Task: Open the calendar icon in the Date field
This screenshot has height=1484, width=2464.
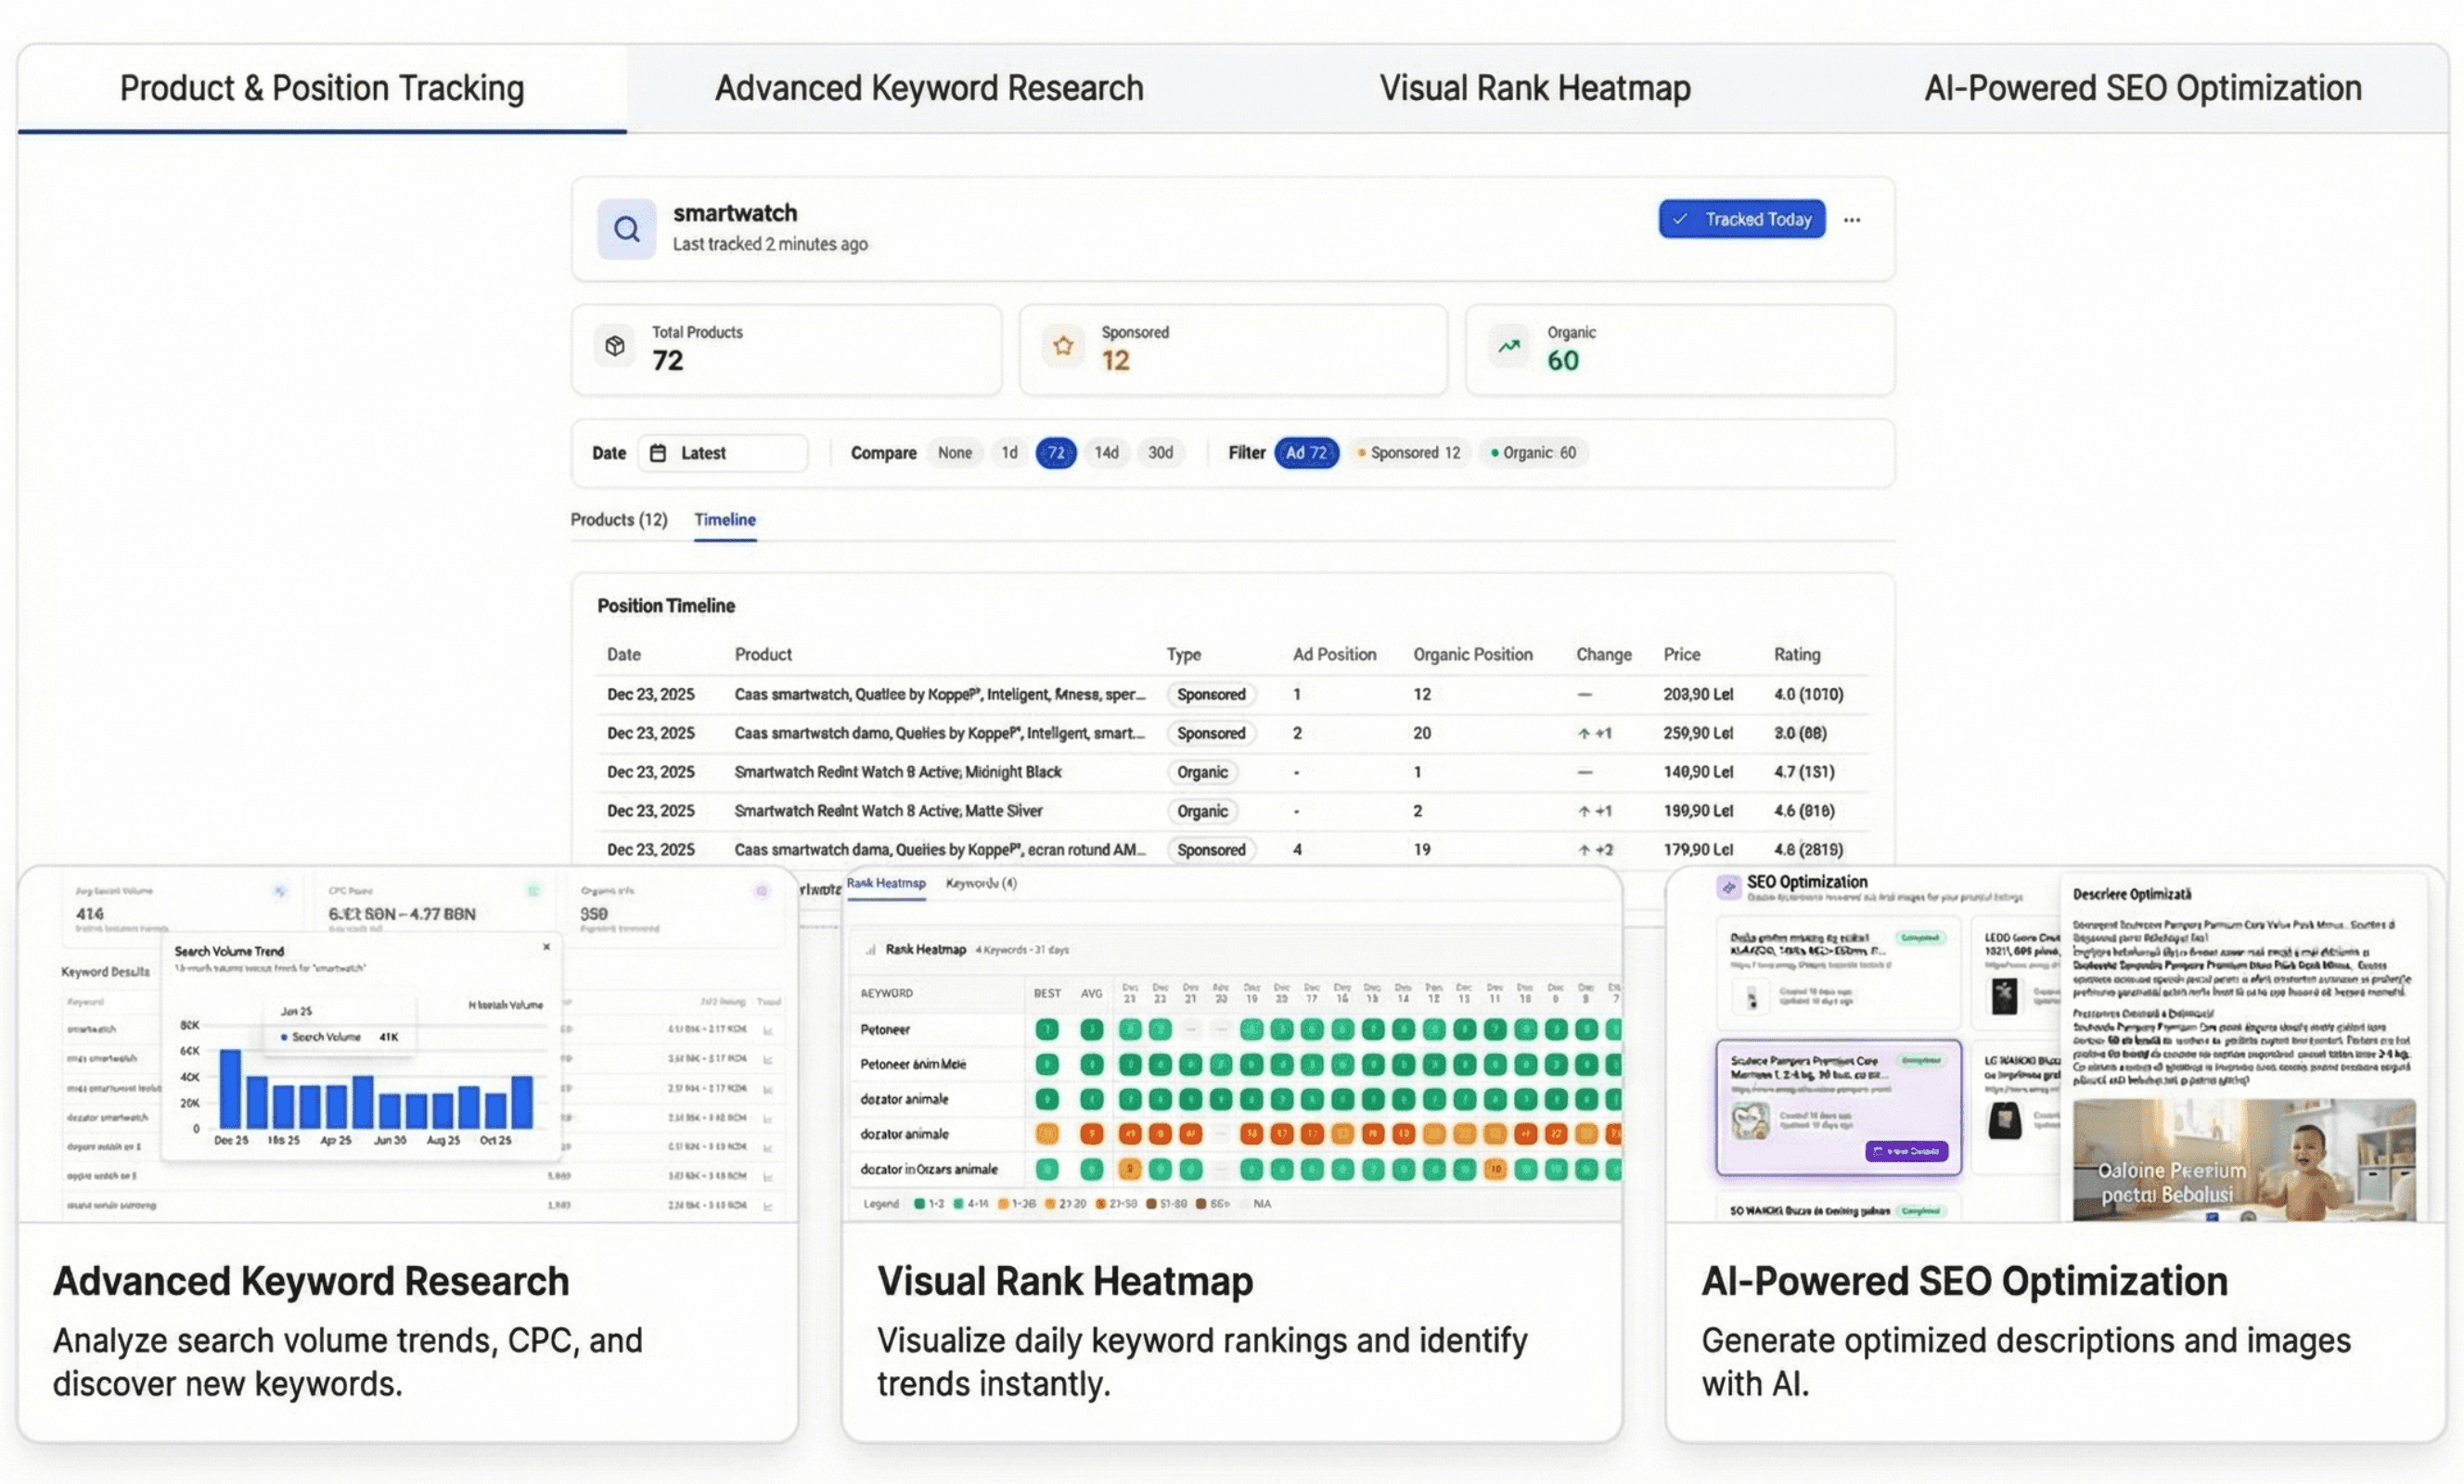Action: point(657,452)
